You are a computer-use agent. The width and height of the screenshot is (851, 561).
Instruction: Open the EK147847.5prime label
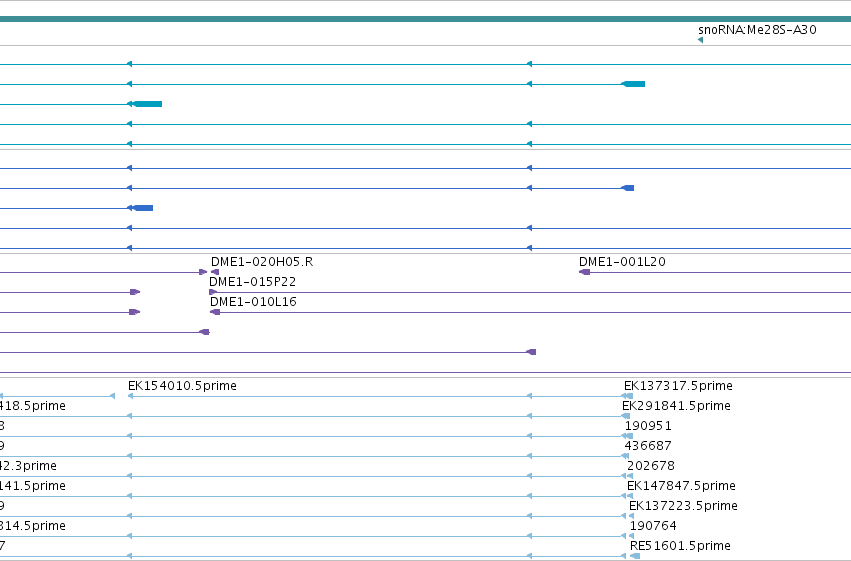[681, 486]
